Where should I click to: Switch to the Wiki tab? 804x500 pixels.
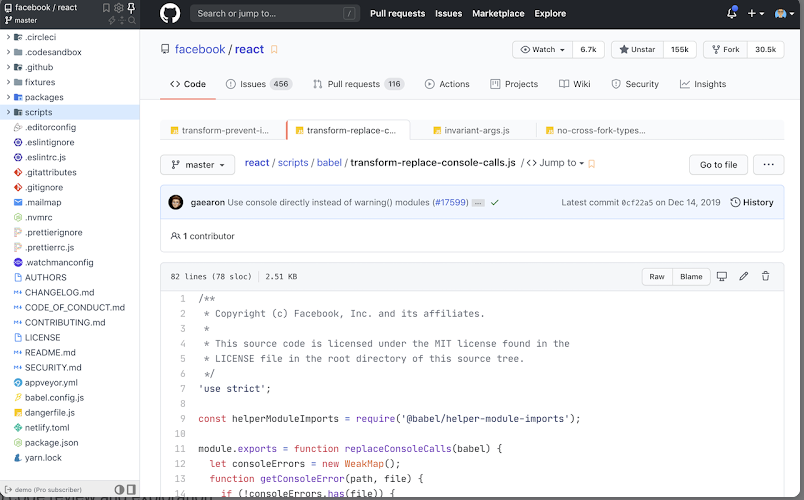pos(575,84)
